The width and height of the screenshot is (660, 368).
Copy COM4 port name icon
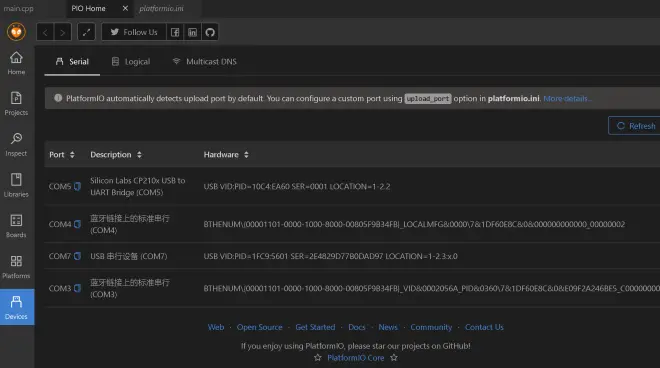[x=77, y=224]
